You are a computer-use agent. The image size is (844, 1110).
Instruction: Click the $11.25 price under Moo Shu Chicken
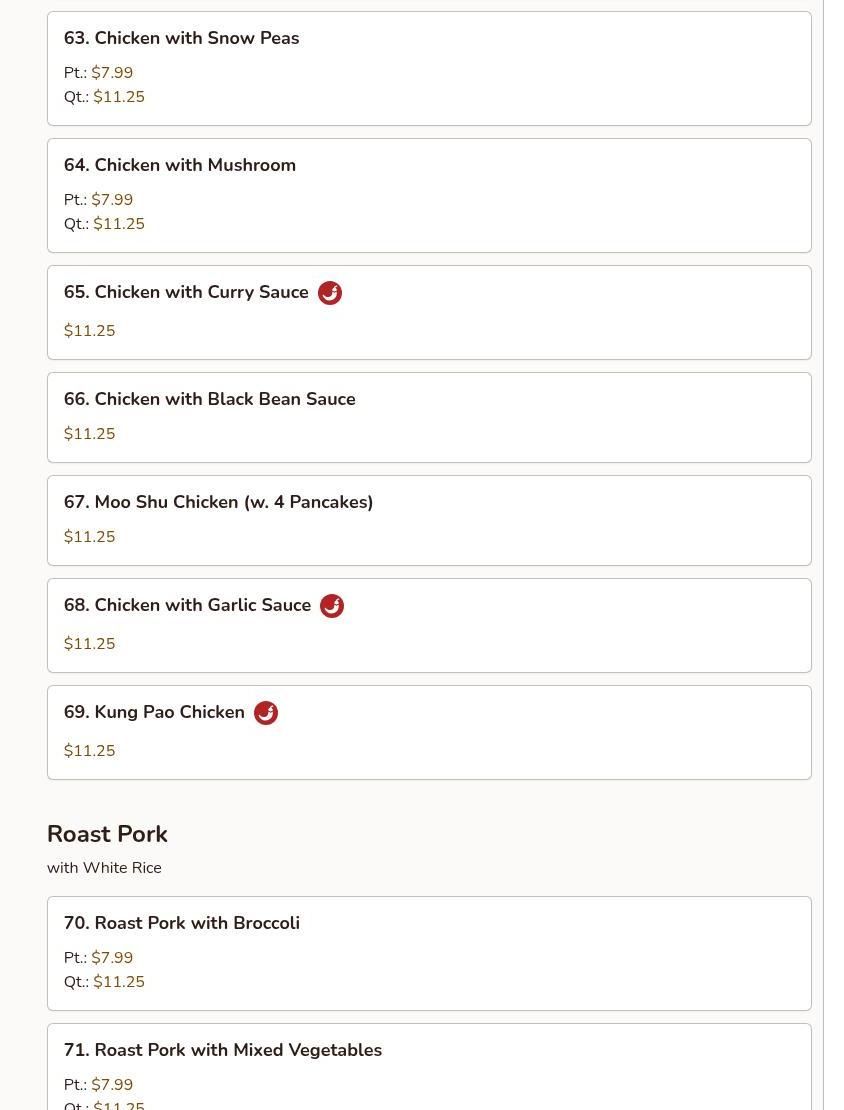coord(90,537)
